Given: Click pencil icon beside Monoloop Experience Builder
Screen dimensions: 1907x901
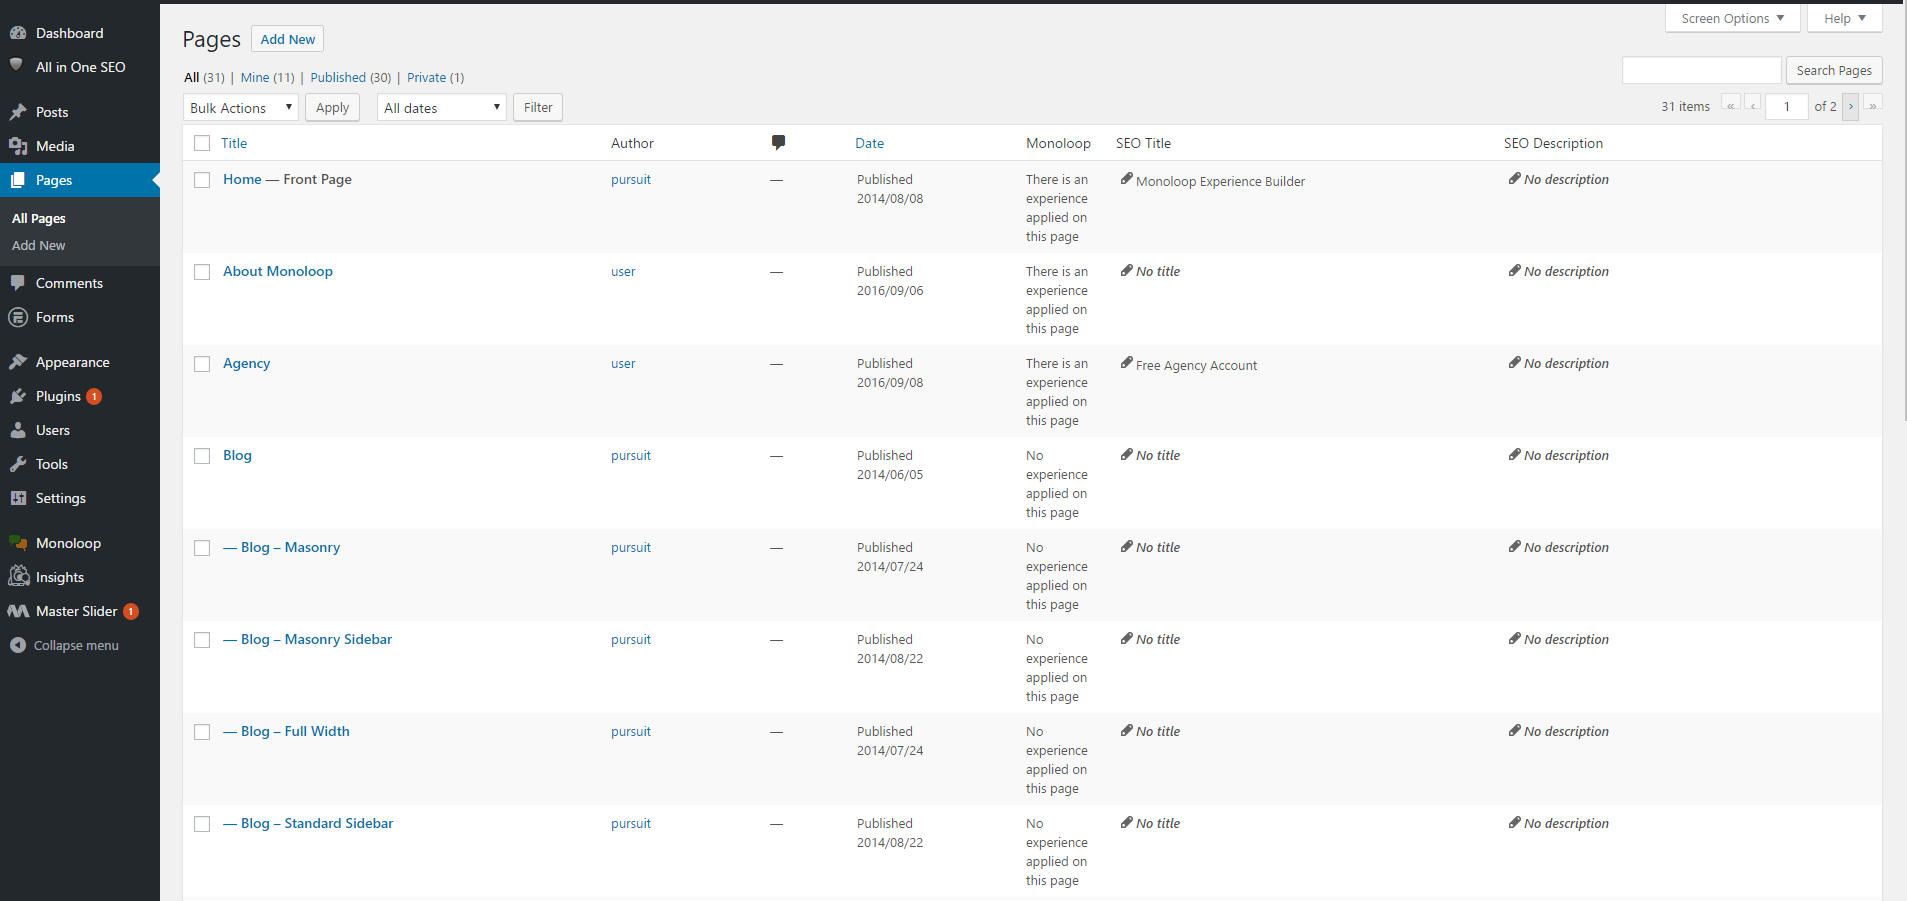Looking at the screenshot, I should coord(1126,180).
